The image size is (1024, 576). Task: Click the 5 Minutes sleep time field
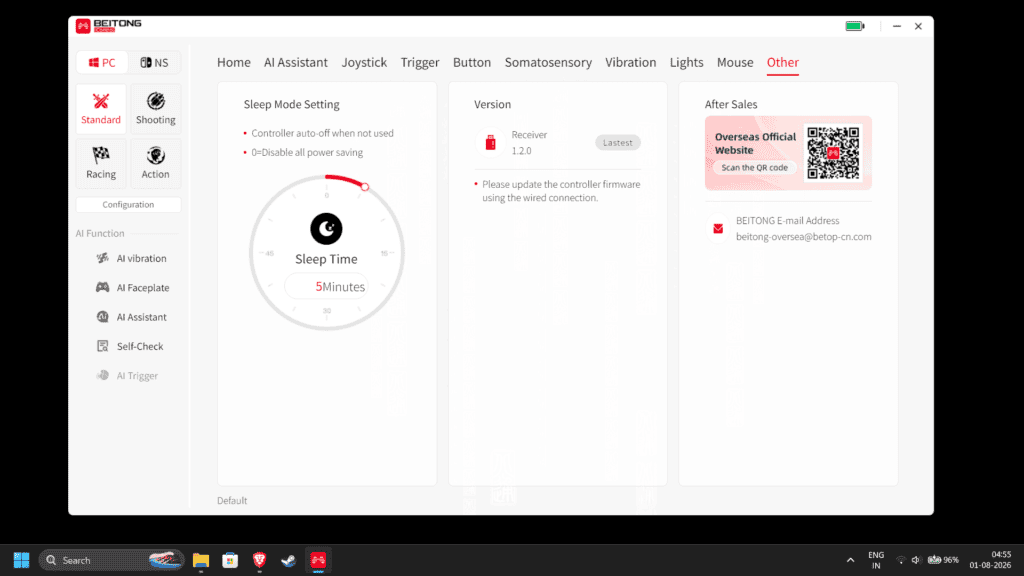coord(327,287)
